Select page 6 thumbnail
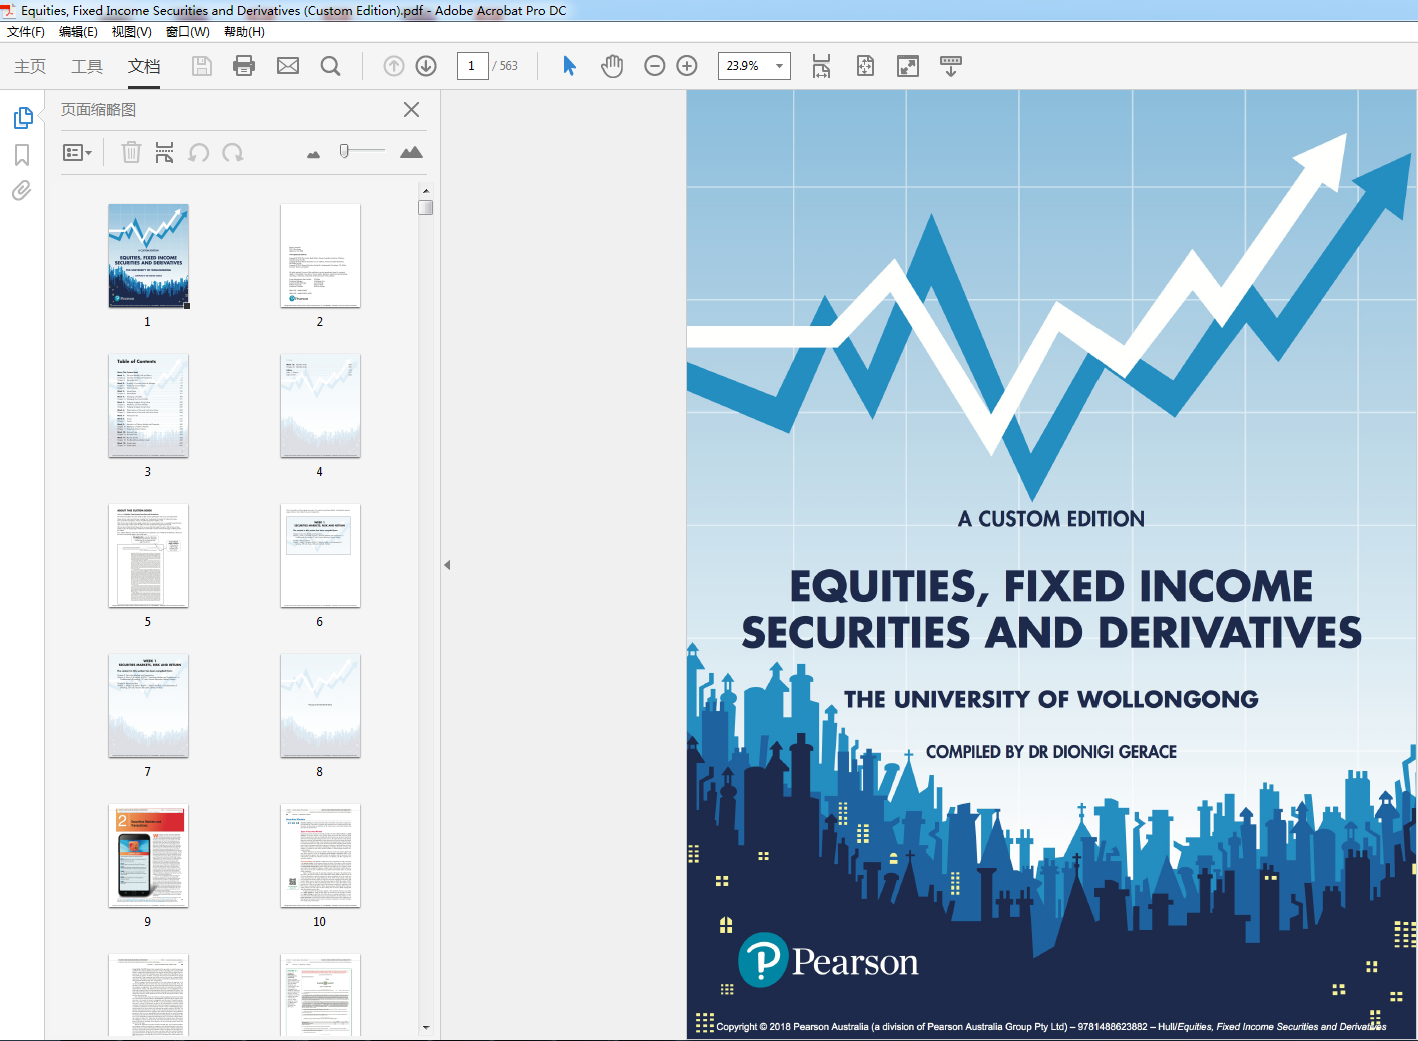Viewport: 1418px width, 1041px height. pos(320,556)
